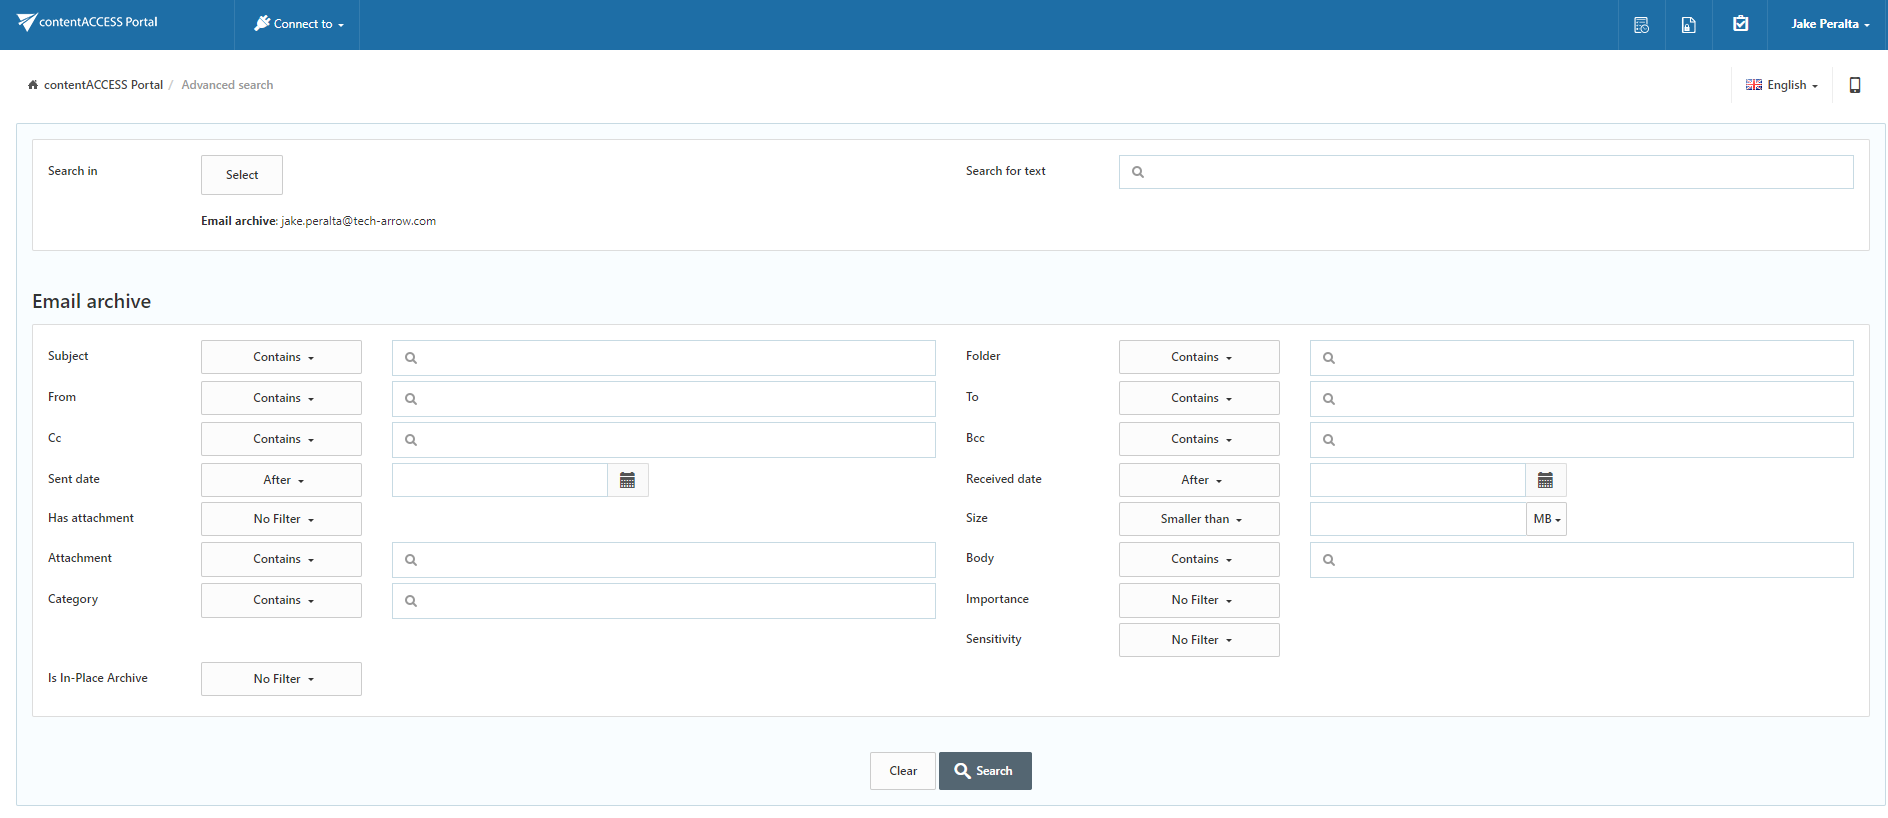Image resolution: width=1888 pixels, height=818 pixels.
Task: Click the mobile phone view icon
Action: pyautogui.click(x=1854, y=85)
